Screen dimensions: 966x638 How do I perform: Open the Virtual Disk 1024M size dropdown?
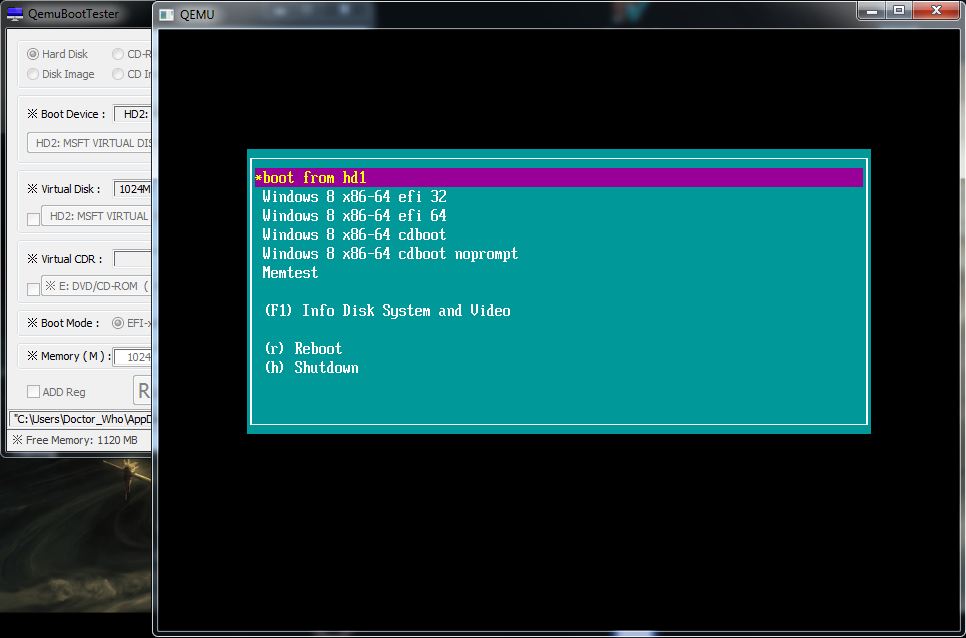click(x=133, y=189)
